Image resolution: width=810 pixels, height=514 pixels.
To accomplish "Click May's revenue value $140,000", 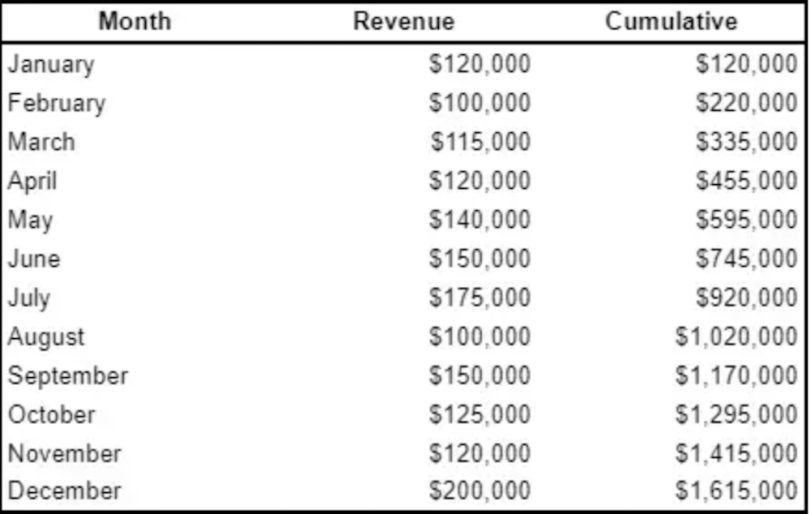I will click(x=480, y=220).
